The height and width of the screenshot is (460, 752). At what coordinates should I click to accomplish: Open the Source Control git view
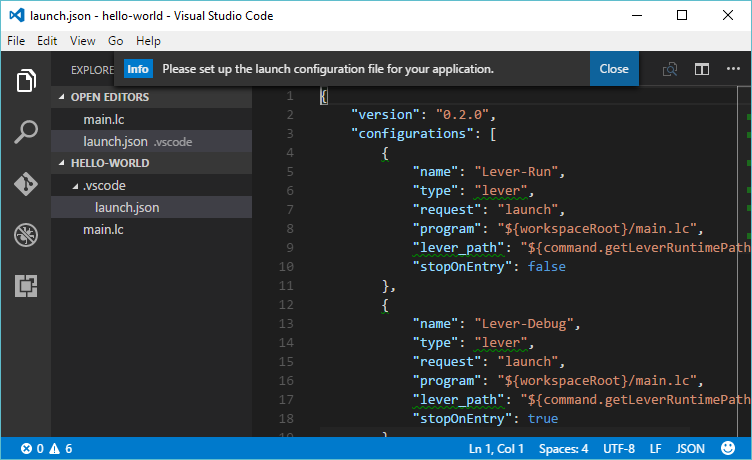(26, 184)
